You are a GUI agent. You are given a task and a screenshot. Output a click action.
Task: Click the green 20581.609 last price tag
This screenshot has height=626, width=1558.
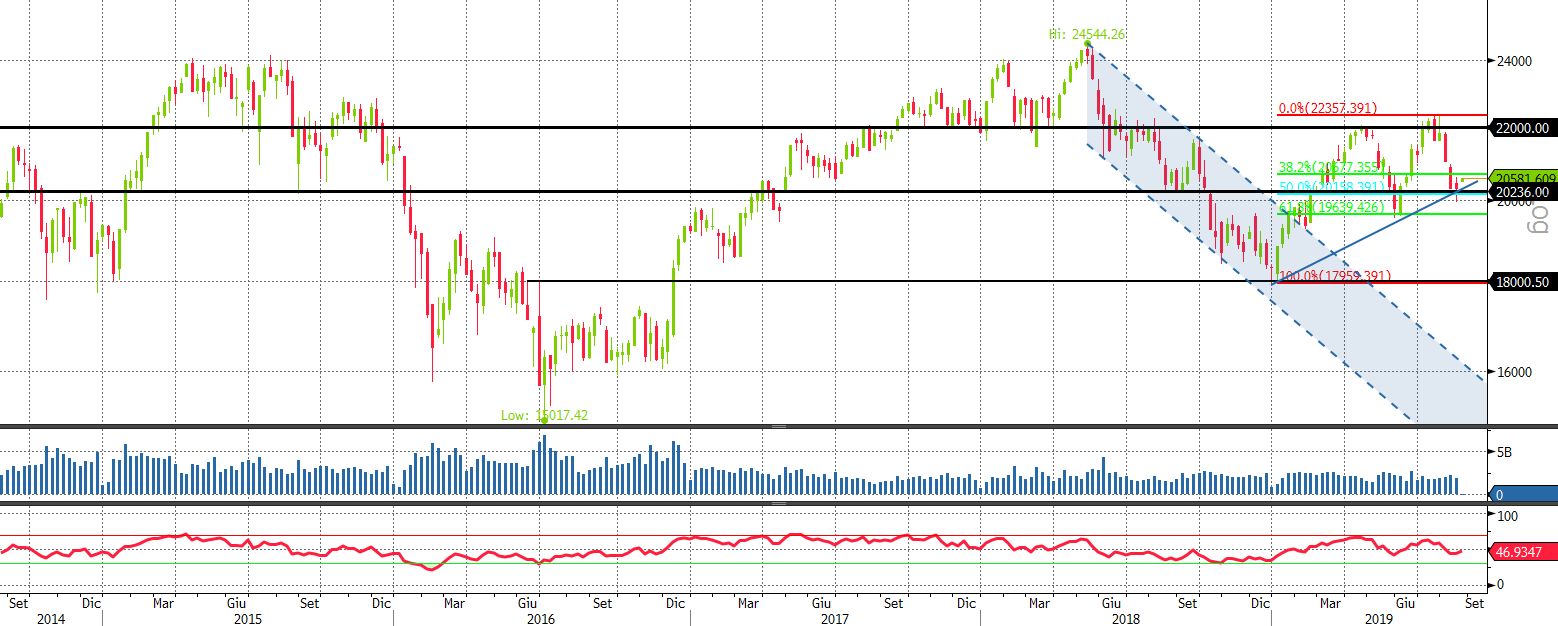[x=1524, y=176]
